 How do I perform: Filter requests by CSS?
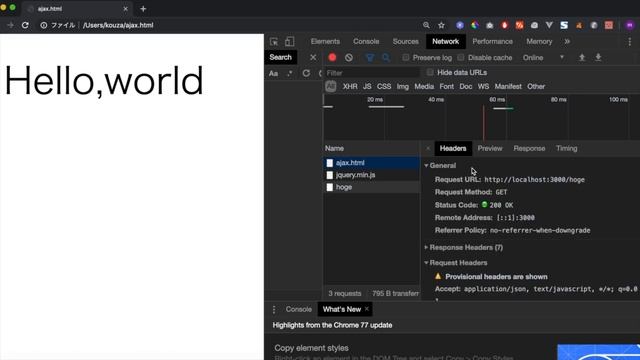384,87
